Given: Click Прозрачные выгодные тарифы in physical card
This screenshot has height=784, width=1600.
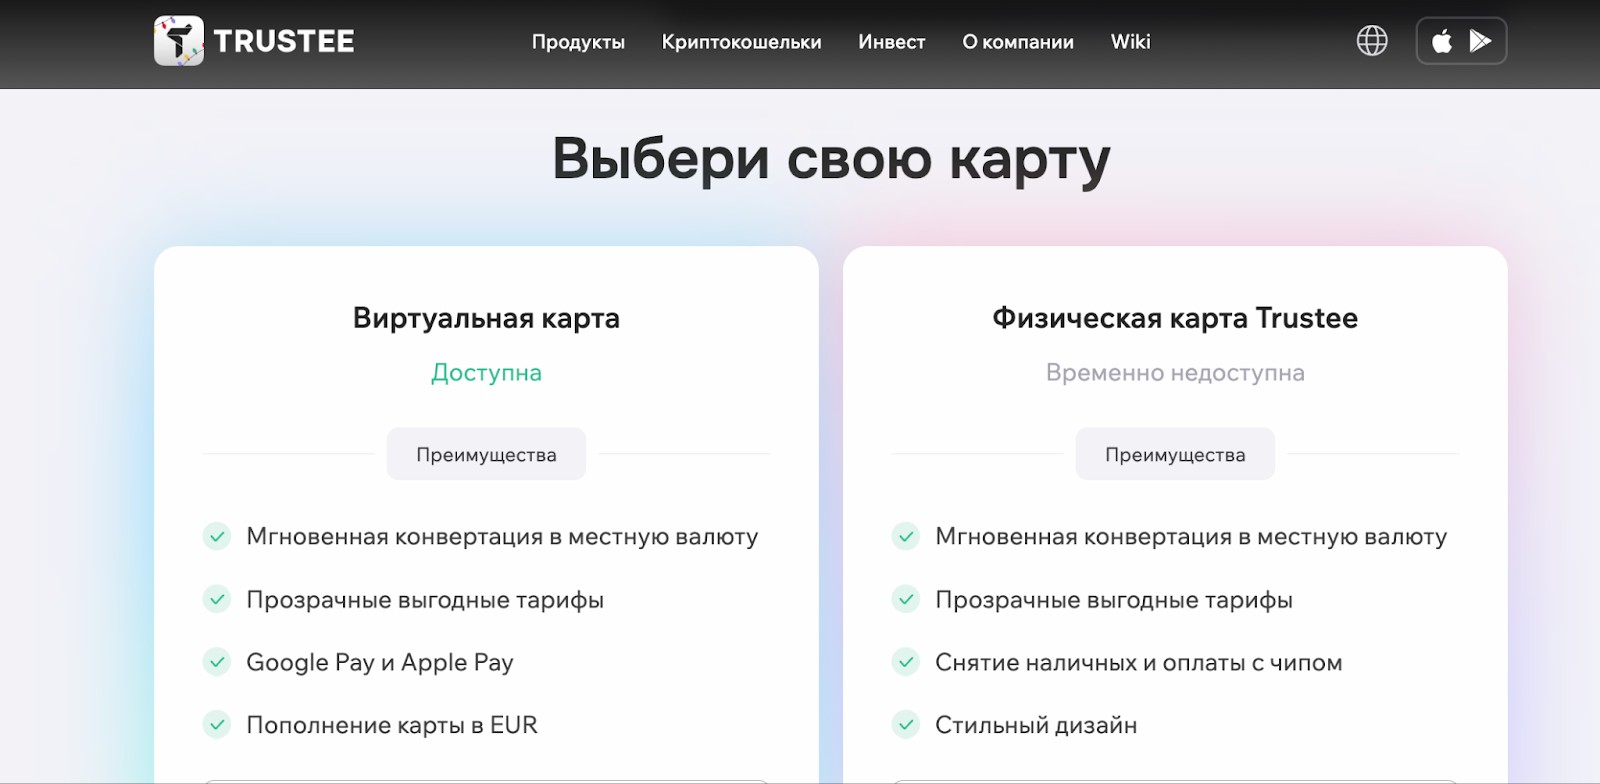Looking at the screenshot, I should [x=1114, y=600].
